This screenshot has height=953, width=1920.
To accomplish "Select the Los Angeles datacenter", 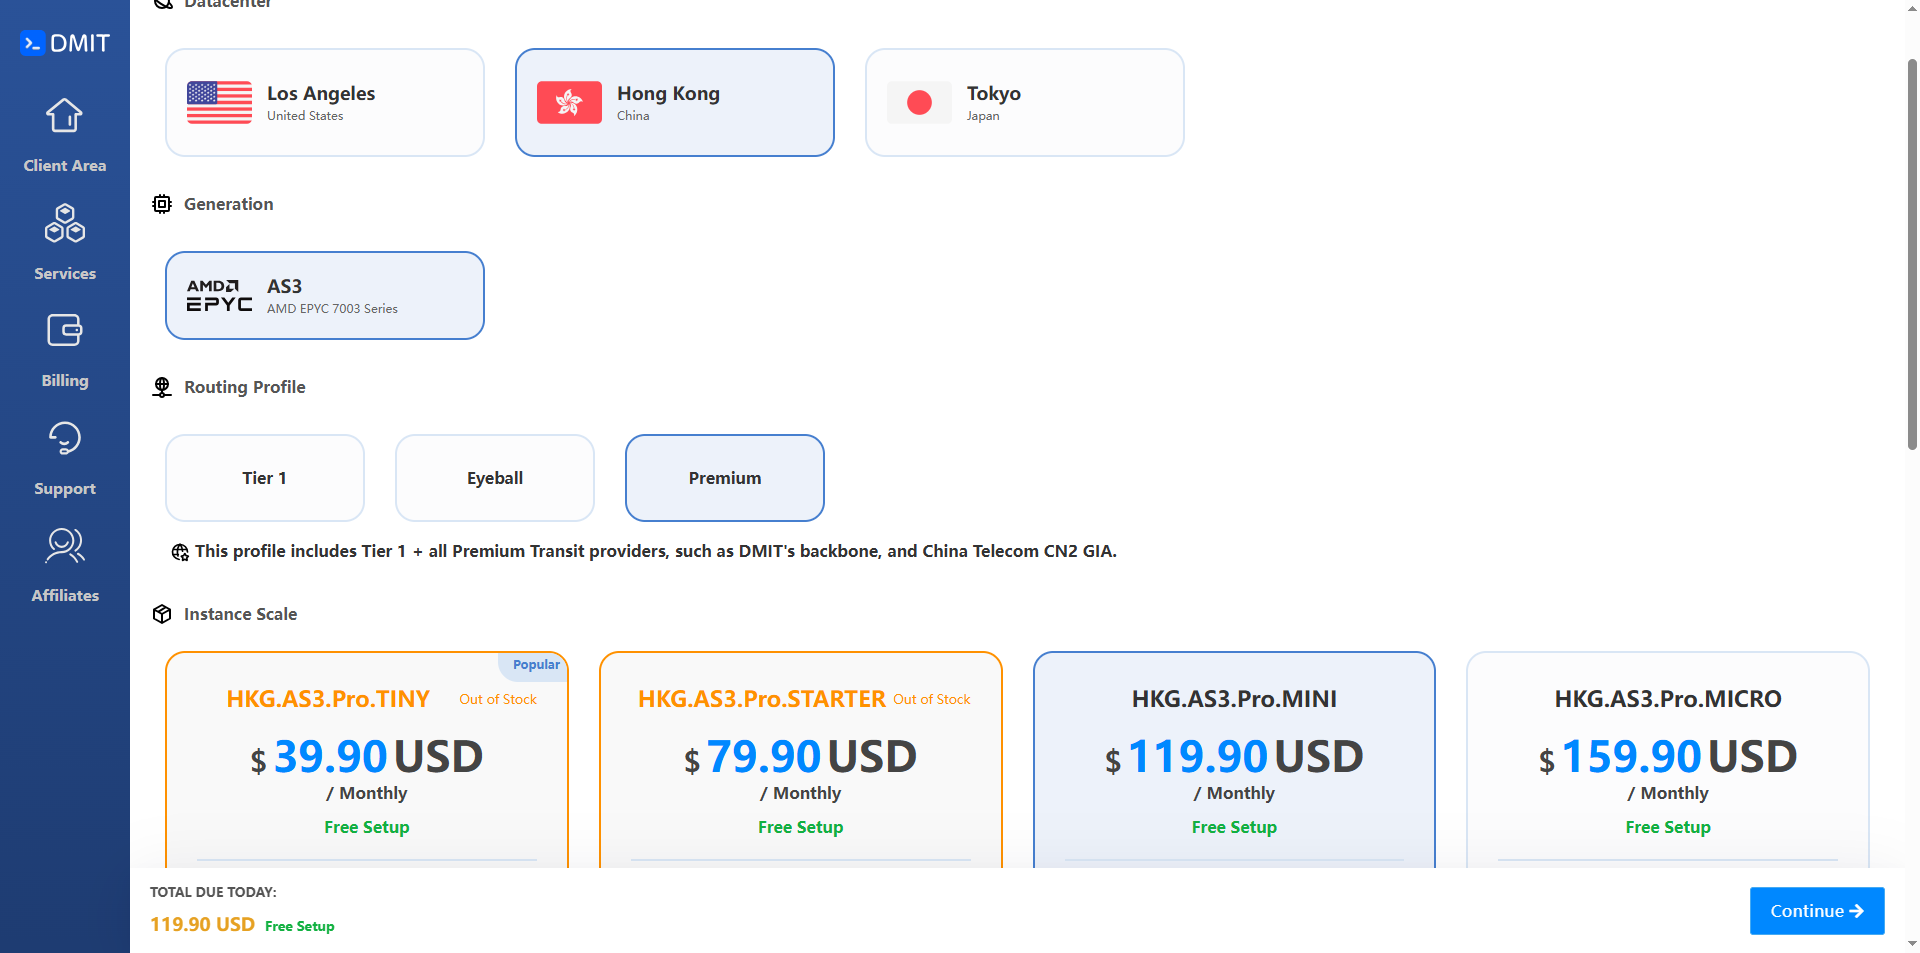I will tap(325, 103).
